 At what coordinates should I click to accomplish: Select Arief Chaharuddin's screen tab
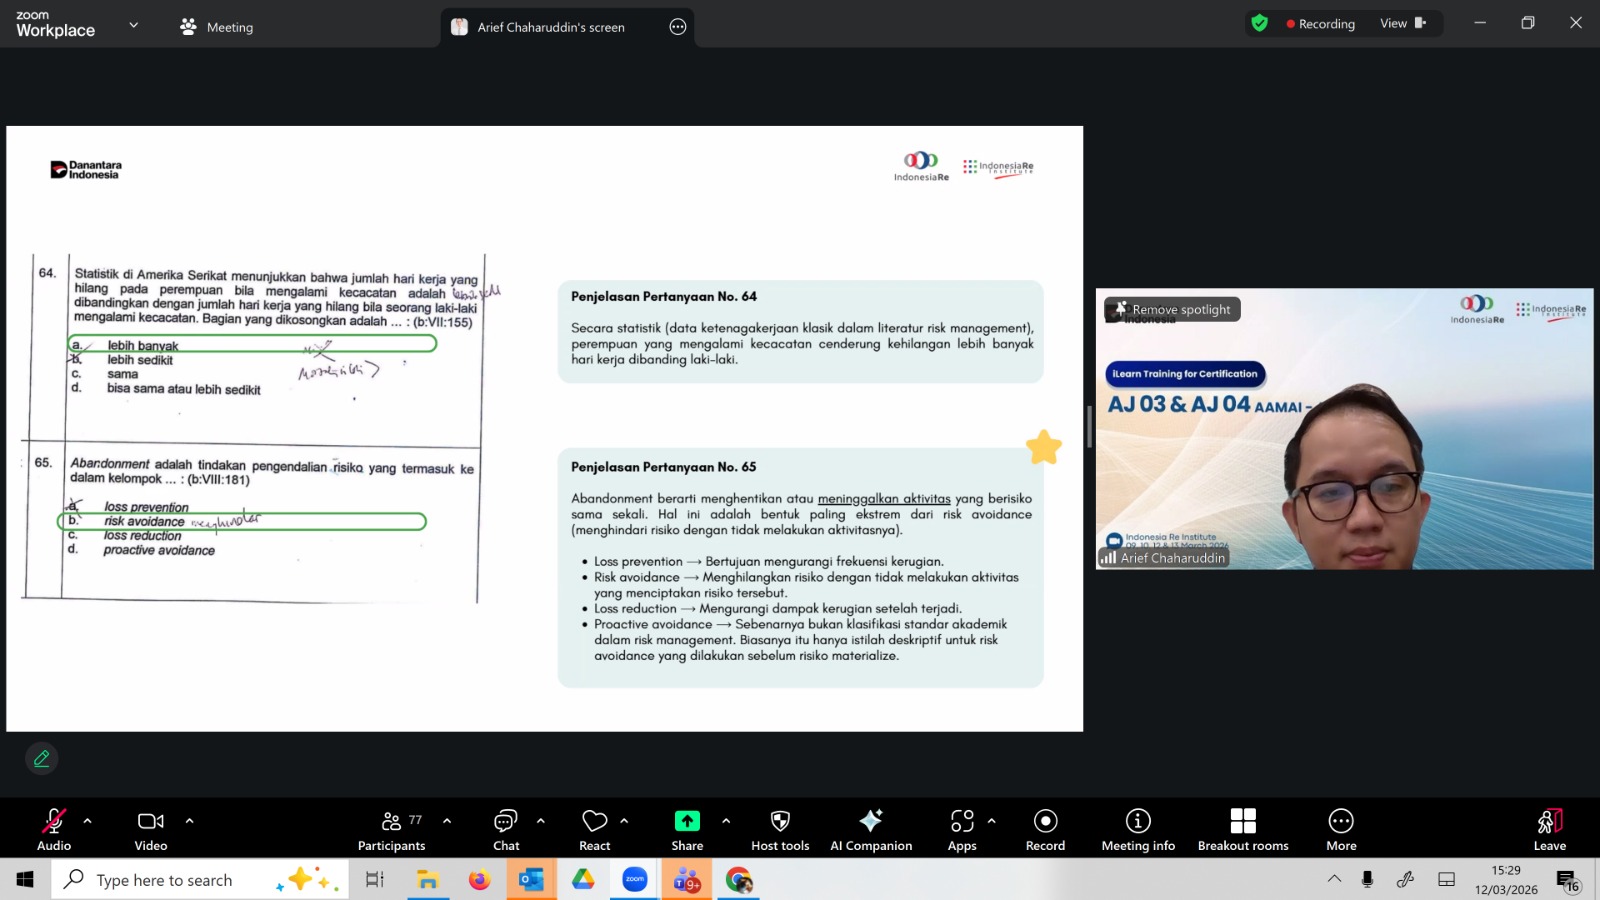coord(551,27)
